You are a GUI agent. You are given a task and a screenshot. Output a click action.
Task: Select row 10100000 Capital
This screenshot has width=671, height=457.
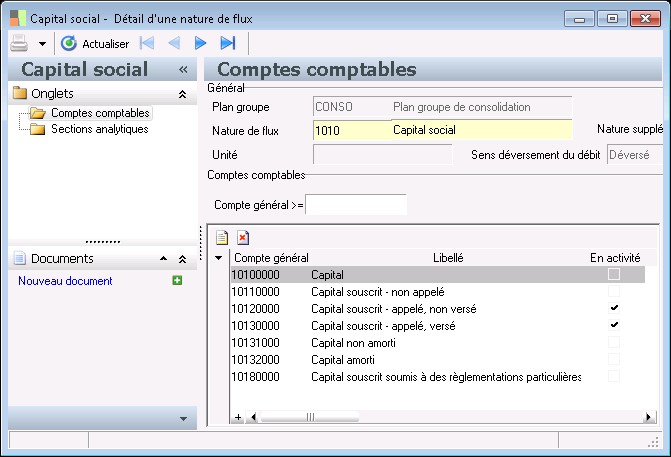(x=437, y=274)
